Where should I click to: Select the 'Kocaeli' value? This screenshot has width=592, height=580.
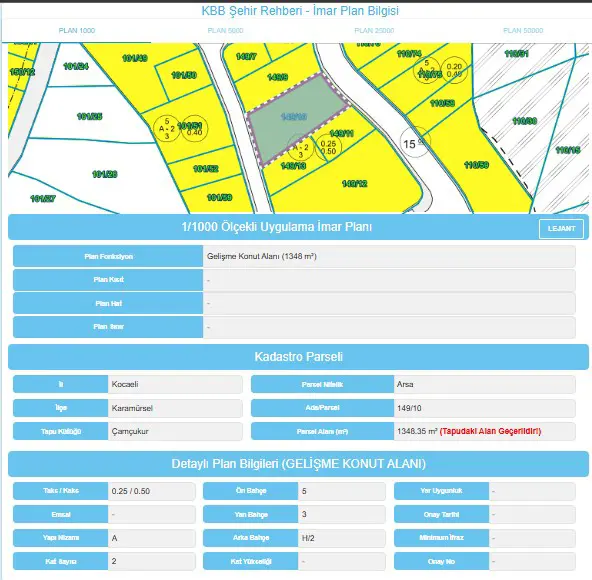[125, 384]
